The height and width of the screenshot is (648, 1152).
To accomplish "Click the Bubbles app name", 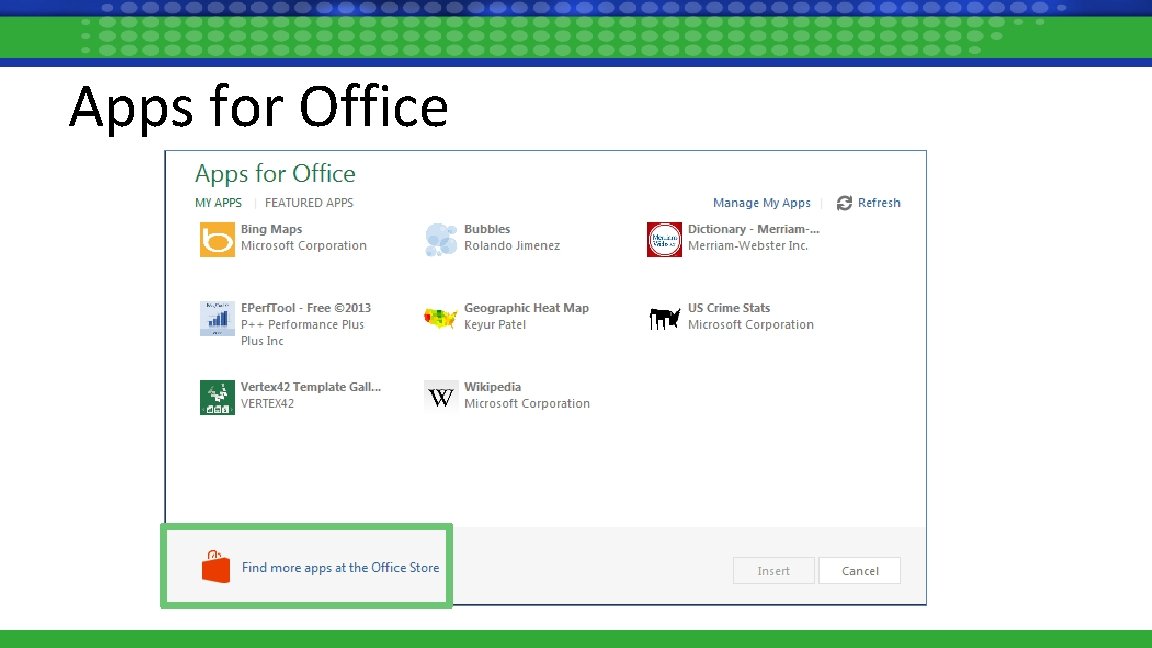I will click(487, 229).
